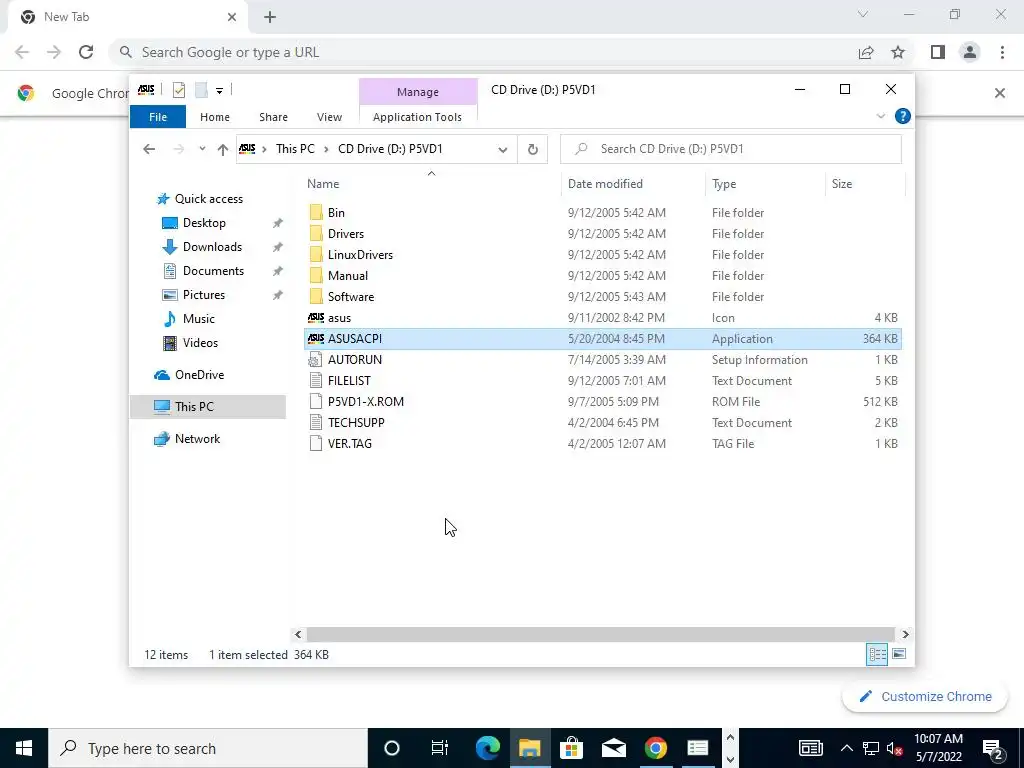Click the Windows Start button
Image resolution: width=1024 pixels, height=768 pixels.
pos(24,748)
